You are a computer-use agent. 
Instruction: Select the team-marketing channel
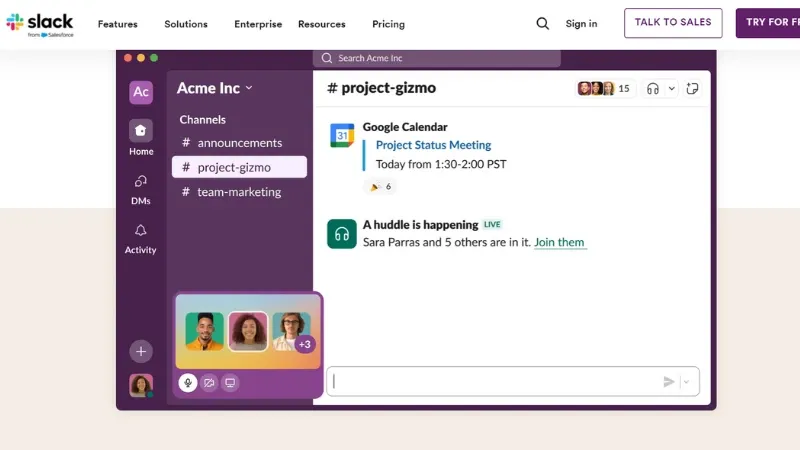[239, 192]
